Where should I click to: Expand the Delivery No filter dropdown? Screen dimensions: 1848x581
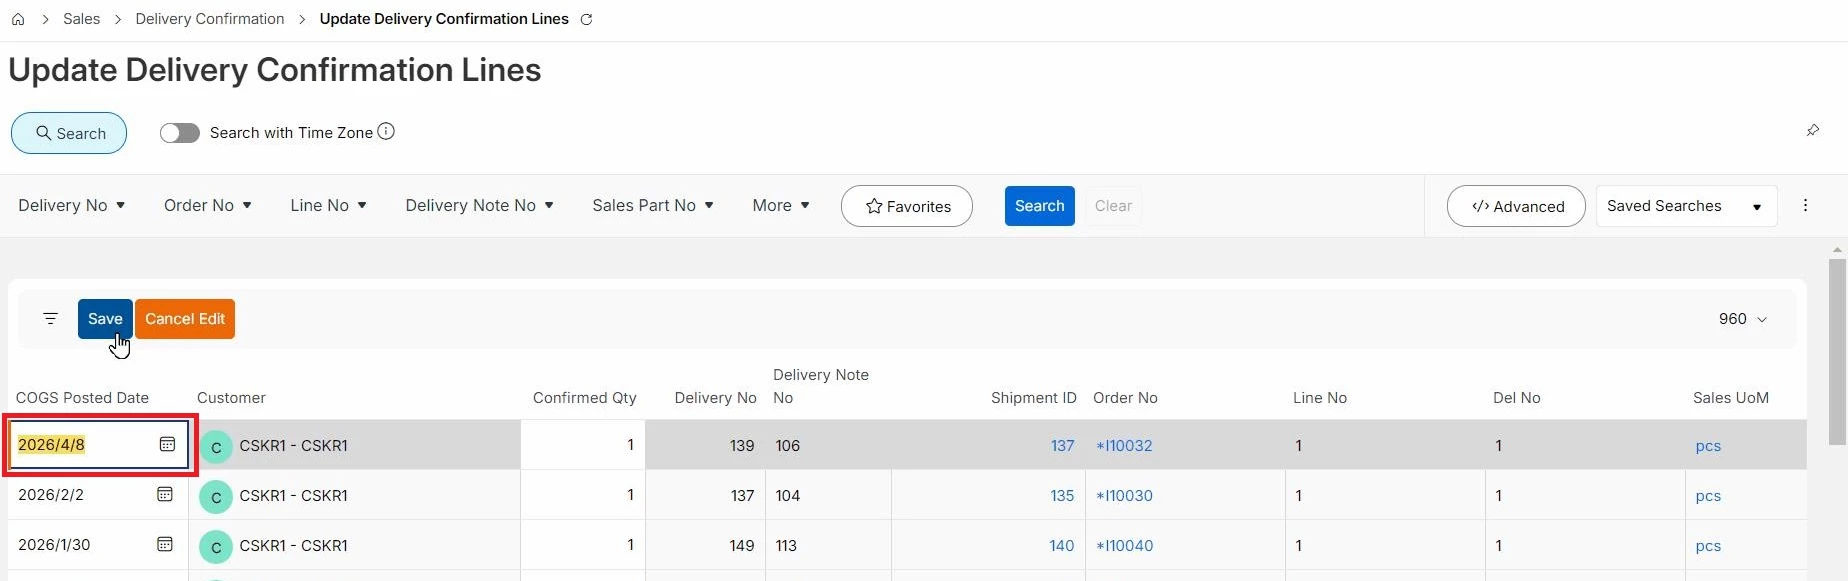72,205
